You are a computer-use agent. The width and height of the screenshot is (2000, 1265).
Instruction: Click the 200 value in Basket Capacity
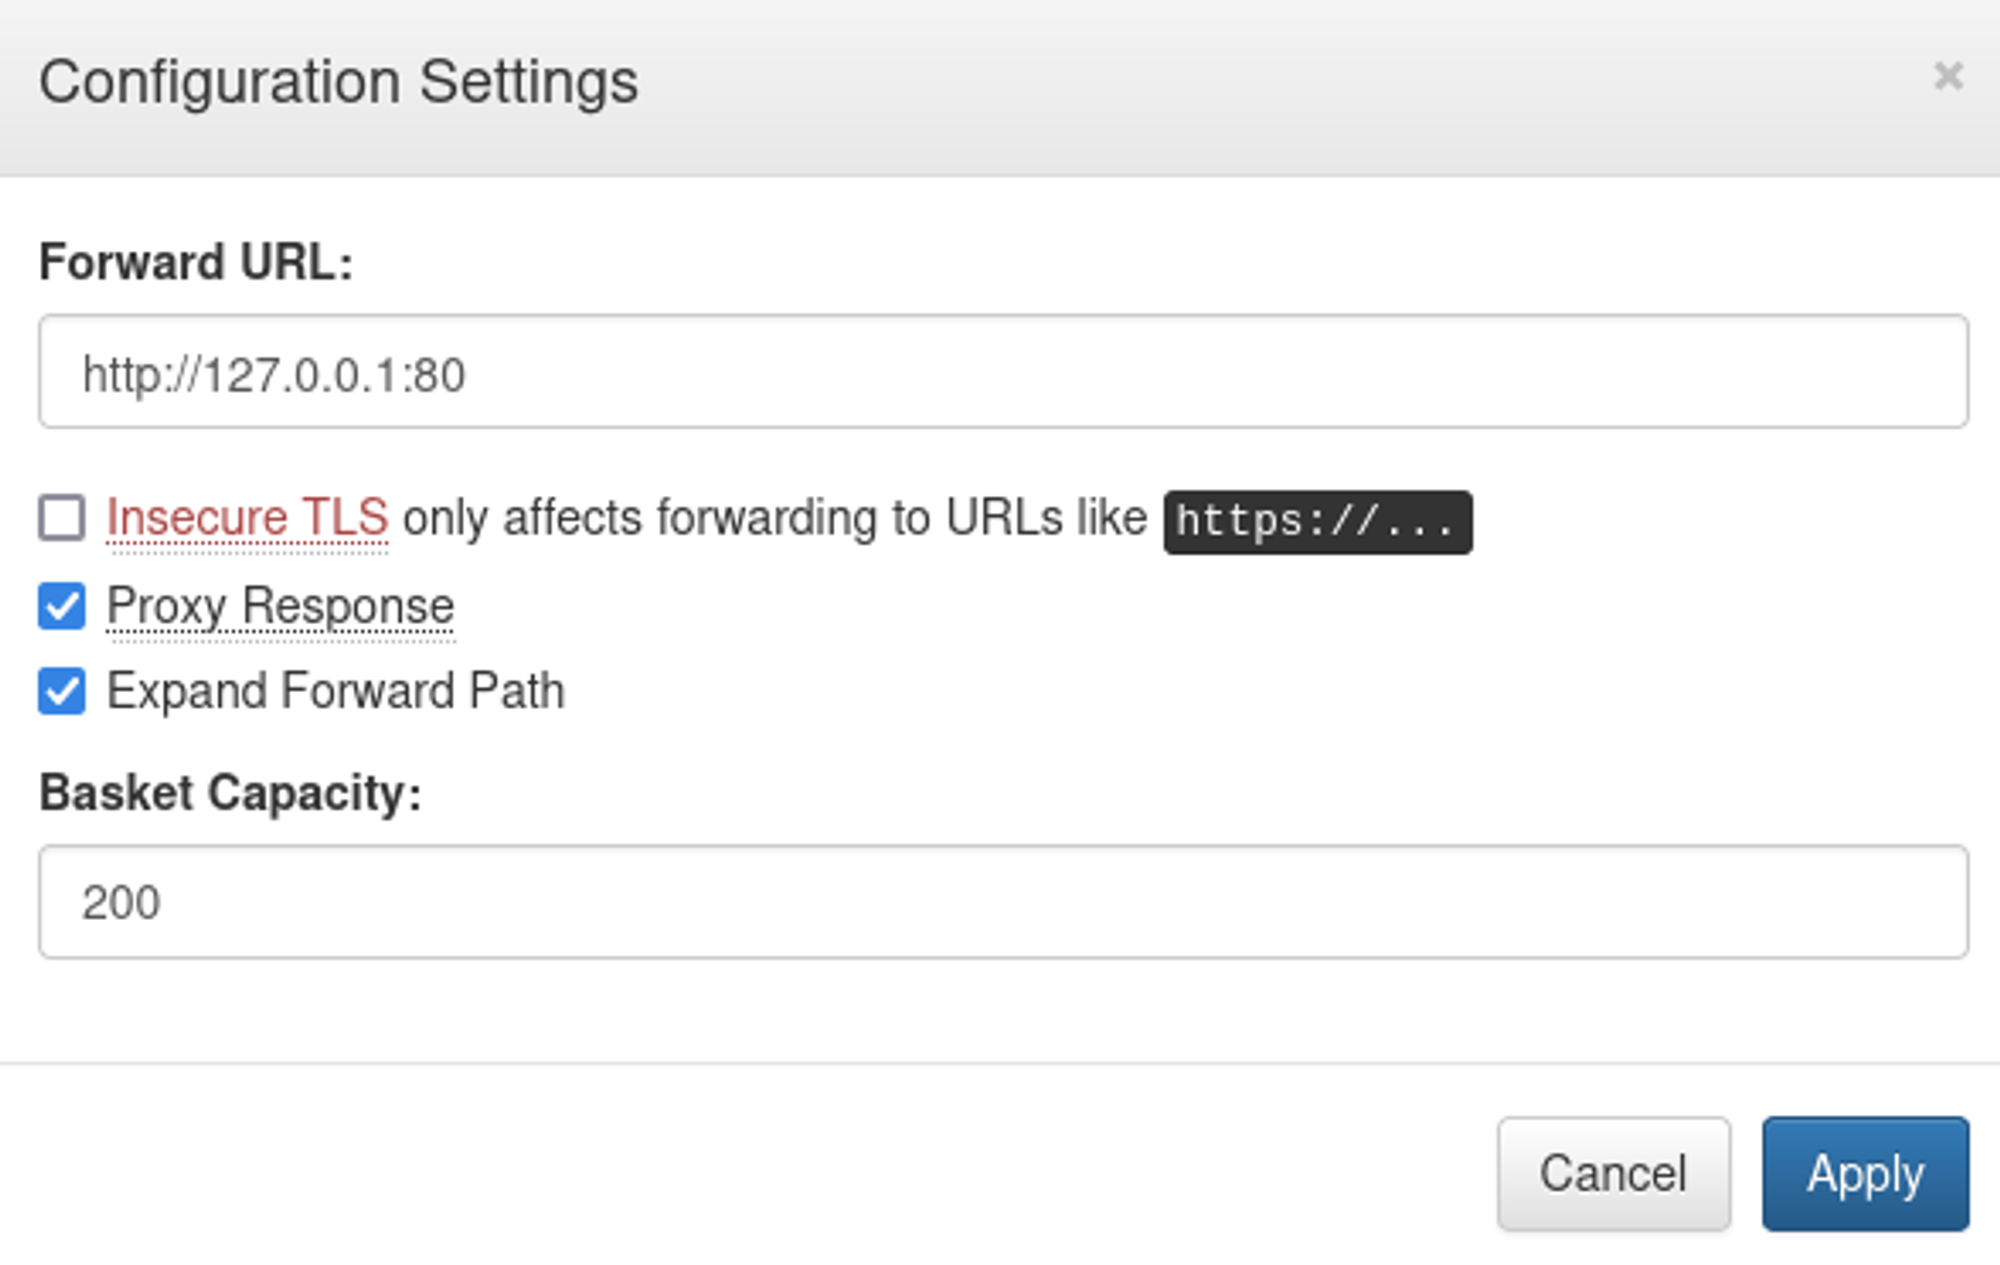[x=121, y=903]
